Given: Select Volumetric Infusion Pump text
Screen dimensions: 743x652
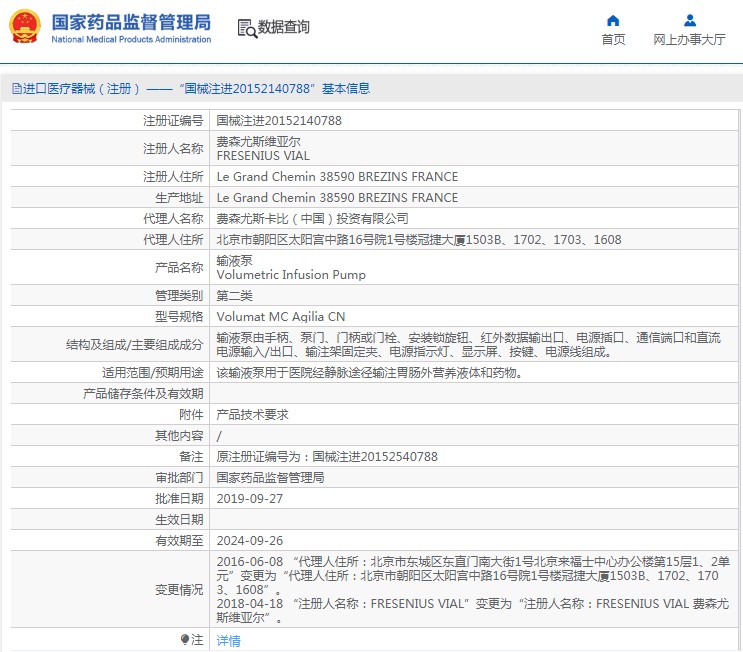Looking at the screenshot, I should click(291, 275).
